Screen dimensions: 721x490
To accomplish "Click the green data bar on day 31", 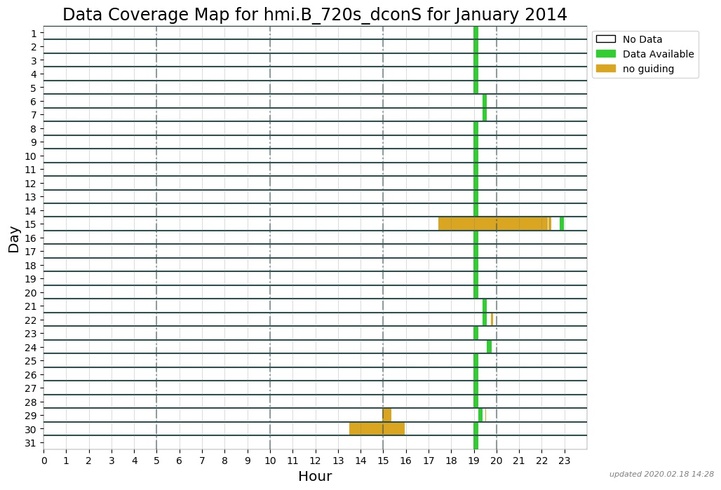I will 476,442.
